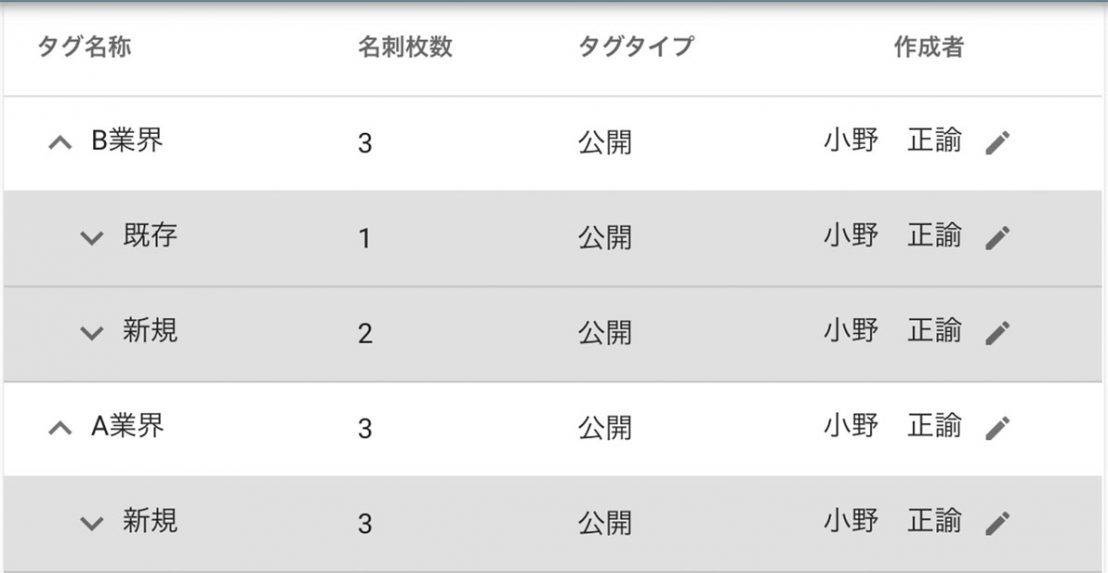
Task: Select the A業界 tag name
Action: click(x=127, y=426)
